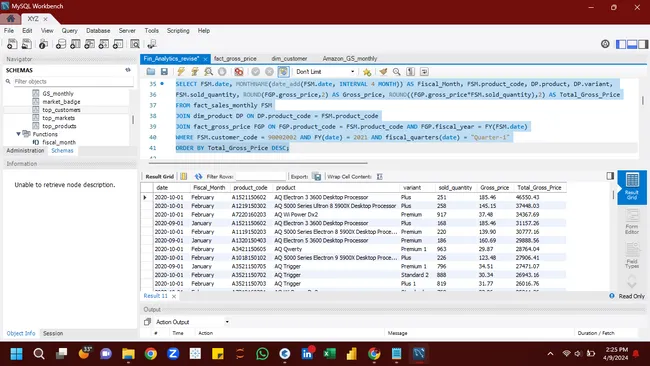Viewport: 650px width, 366px height.
Task: Select top_products in schema tree
Action: (59, 126)
